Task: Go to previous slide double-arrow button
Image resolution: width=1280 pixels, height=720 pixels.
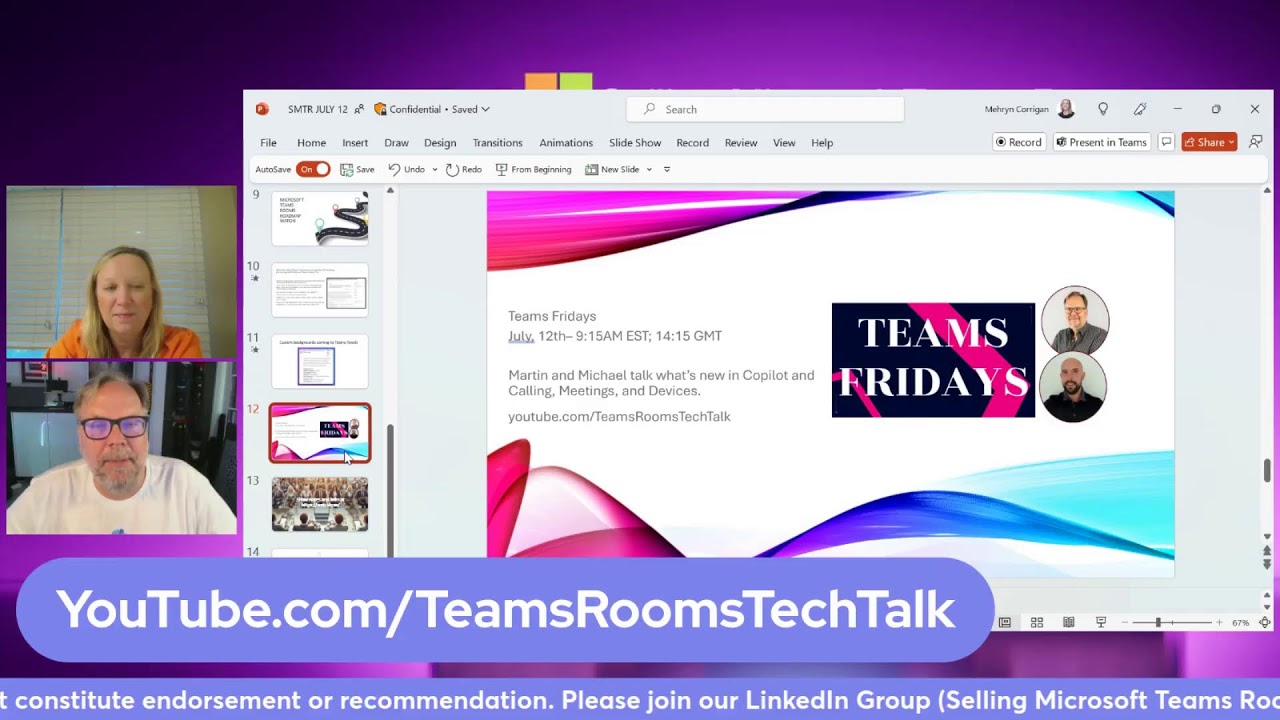Action: tap(1267, 551)
